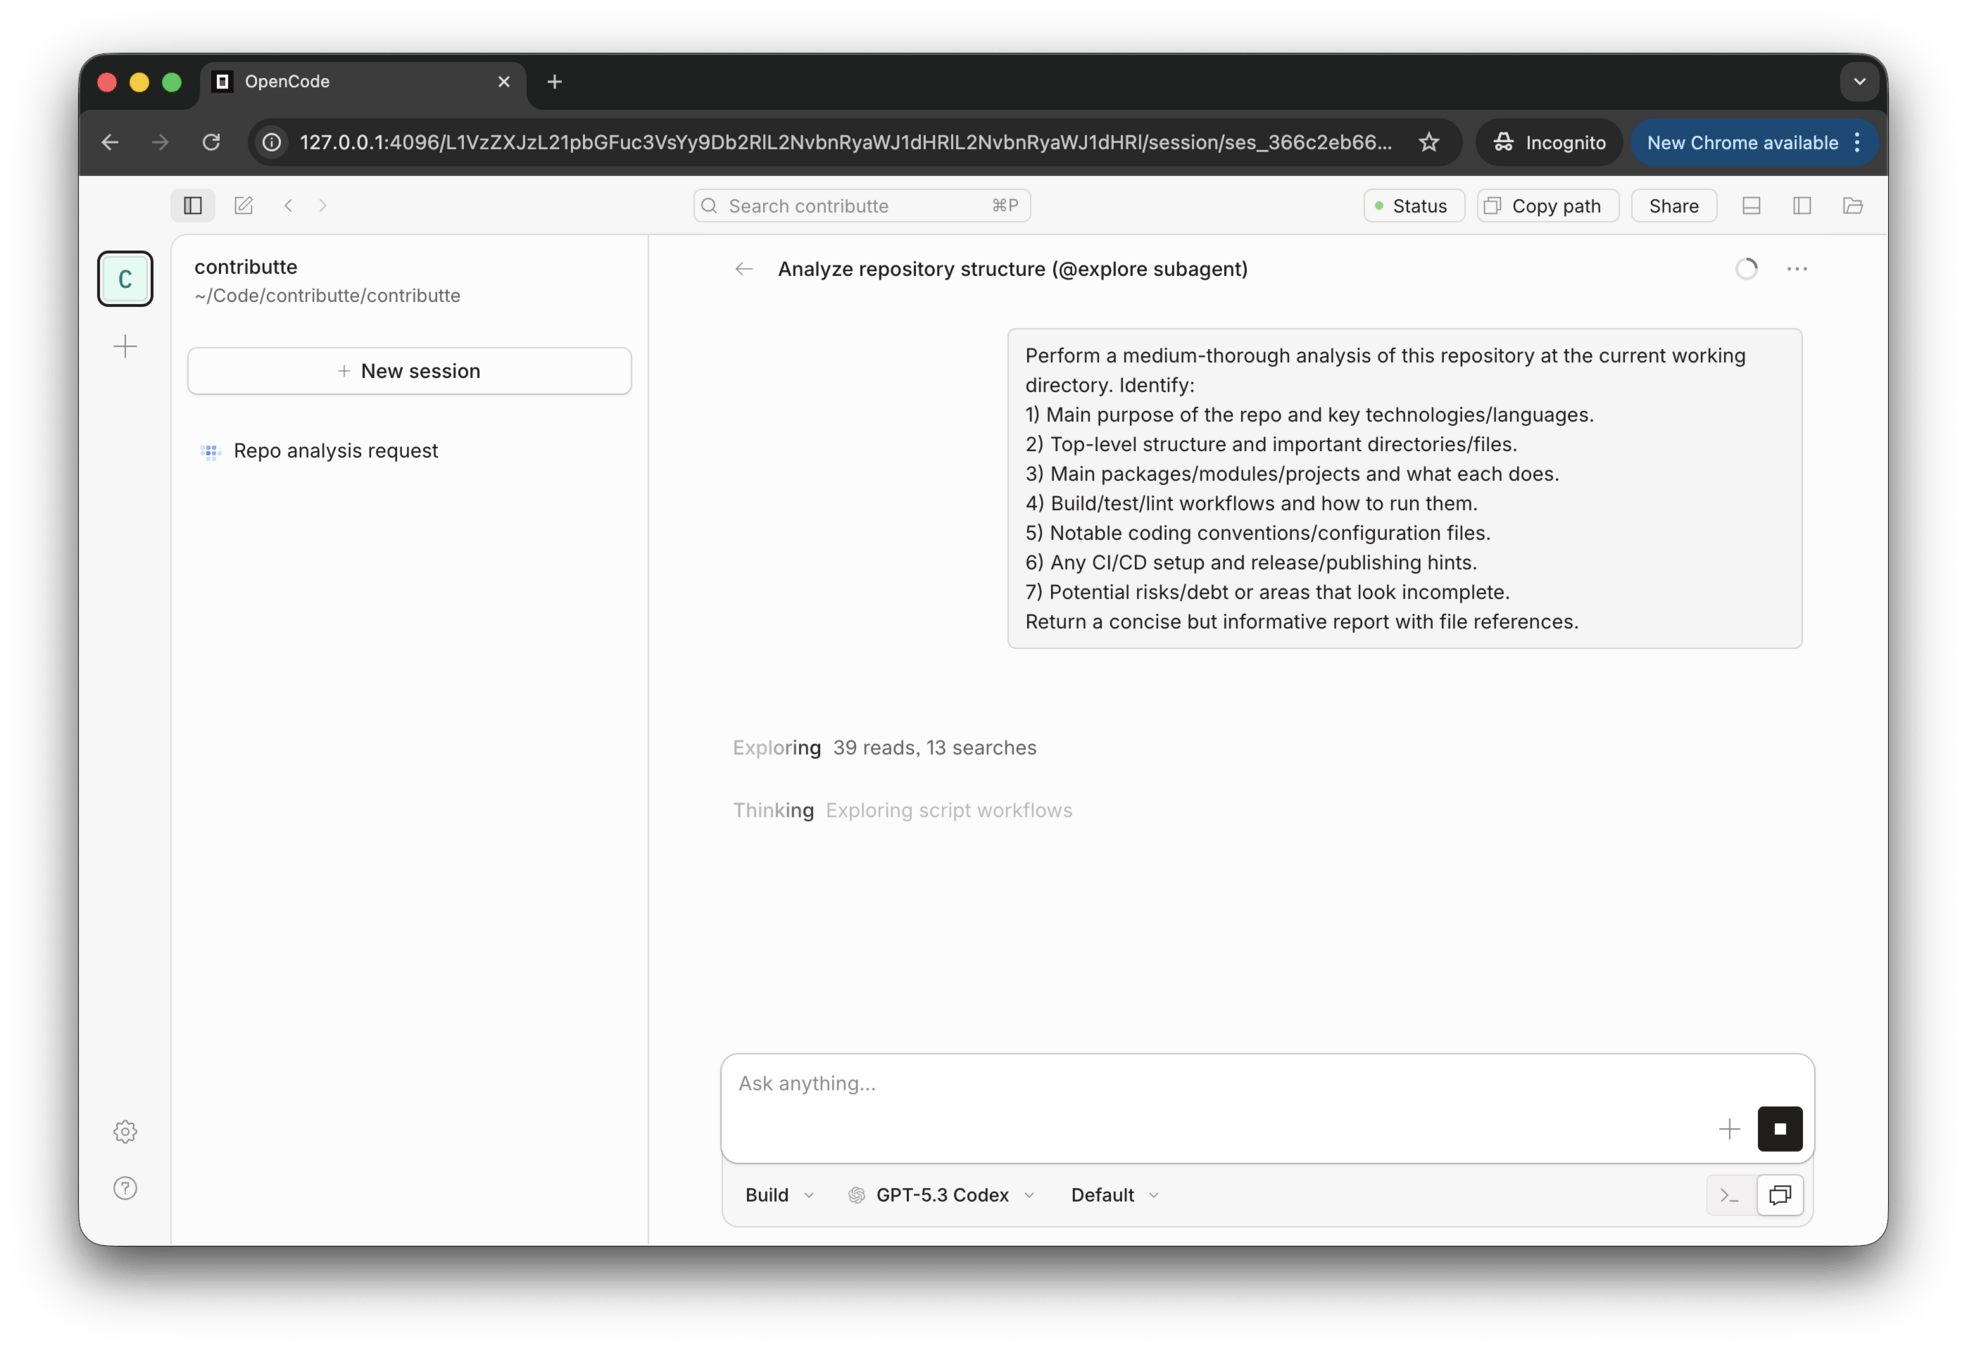The image size is (1967, 1350).
Task: Toggle the left sidebar panel icon
Action: 193,206
